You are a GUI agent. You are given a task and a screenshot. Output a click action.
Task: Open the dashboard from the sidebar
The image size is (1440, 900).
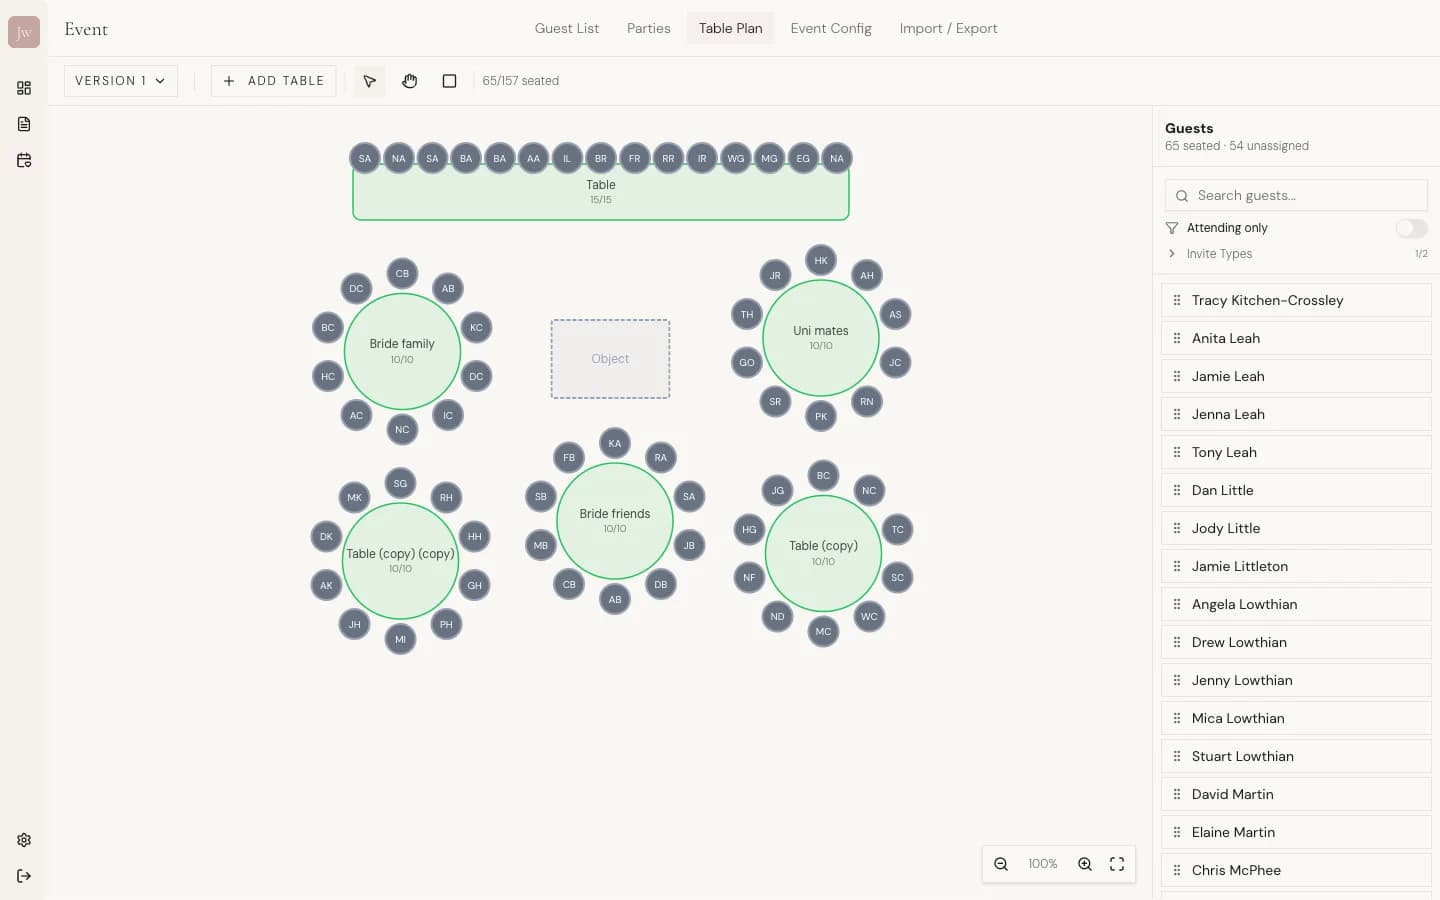(x=24, y=88)
